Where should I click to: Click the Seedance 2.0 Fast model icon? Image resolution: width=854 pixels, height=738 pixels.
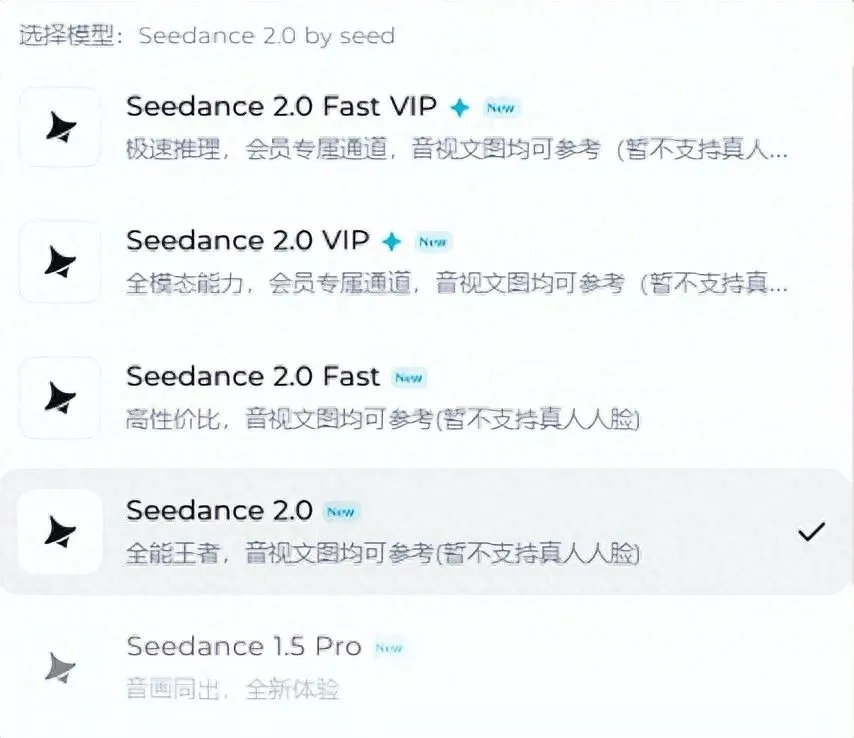point(60,398)
